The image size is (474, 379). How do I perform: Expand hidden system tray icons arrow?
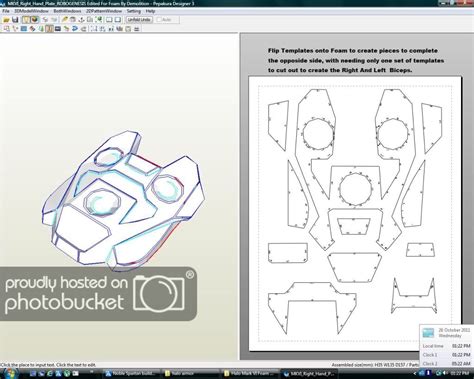[x=415, y=374]
